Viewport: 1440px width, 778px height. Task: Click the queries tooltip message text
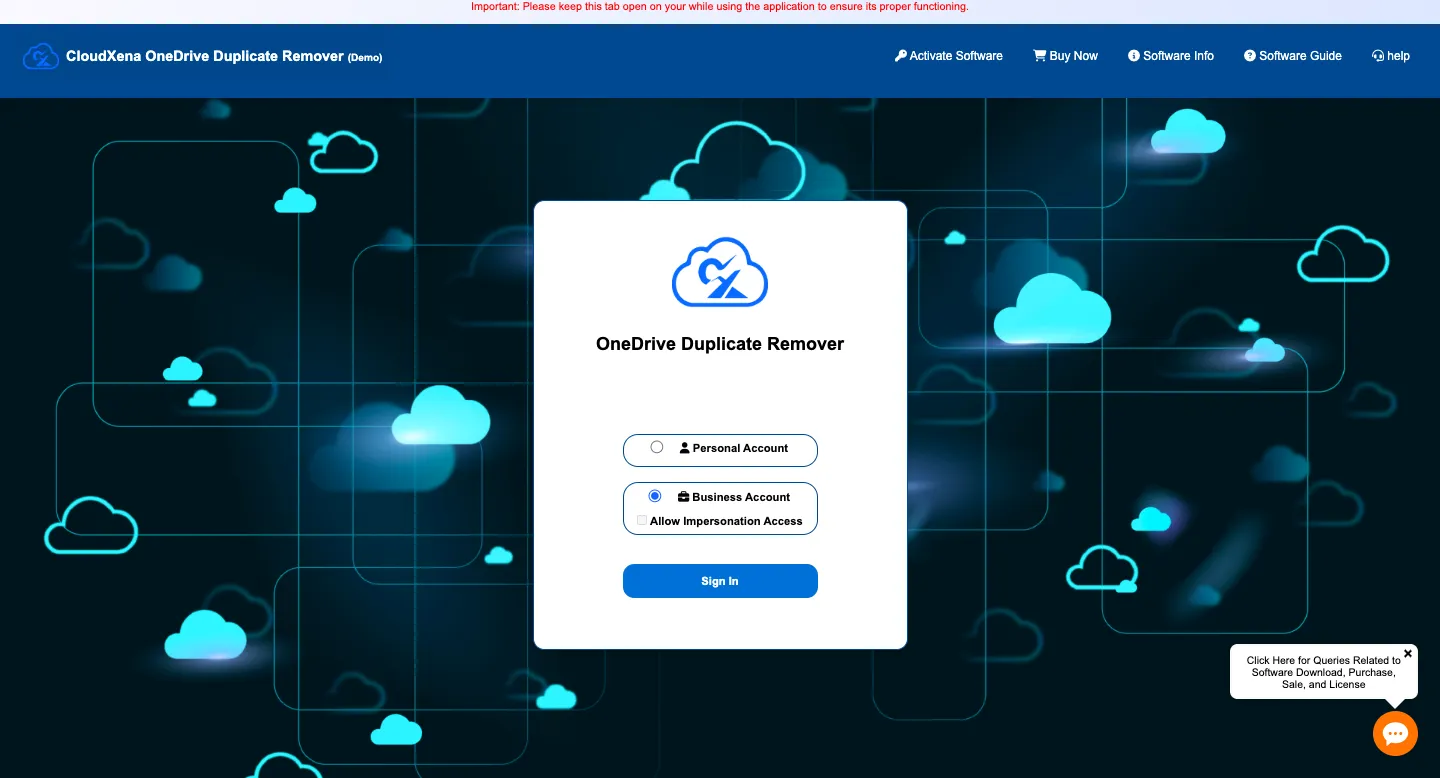(x=1323, y=672)
